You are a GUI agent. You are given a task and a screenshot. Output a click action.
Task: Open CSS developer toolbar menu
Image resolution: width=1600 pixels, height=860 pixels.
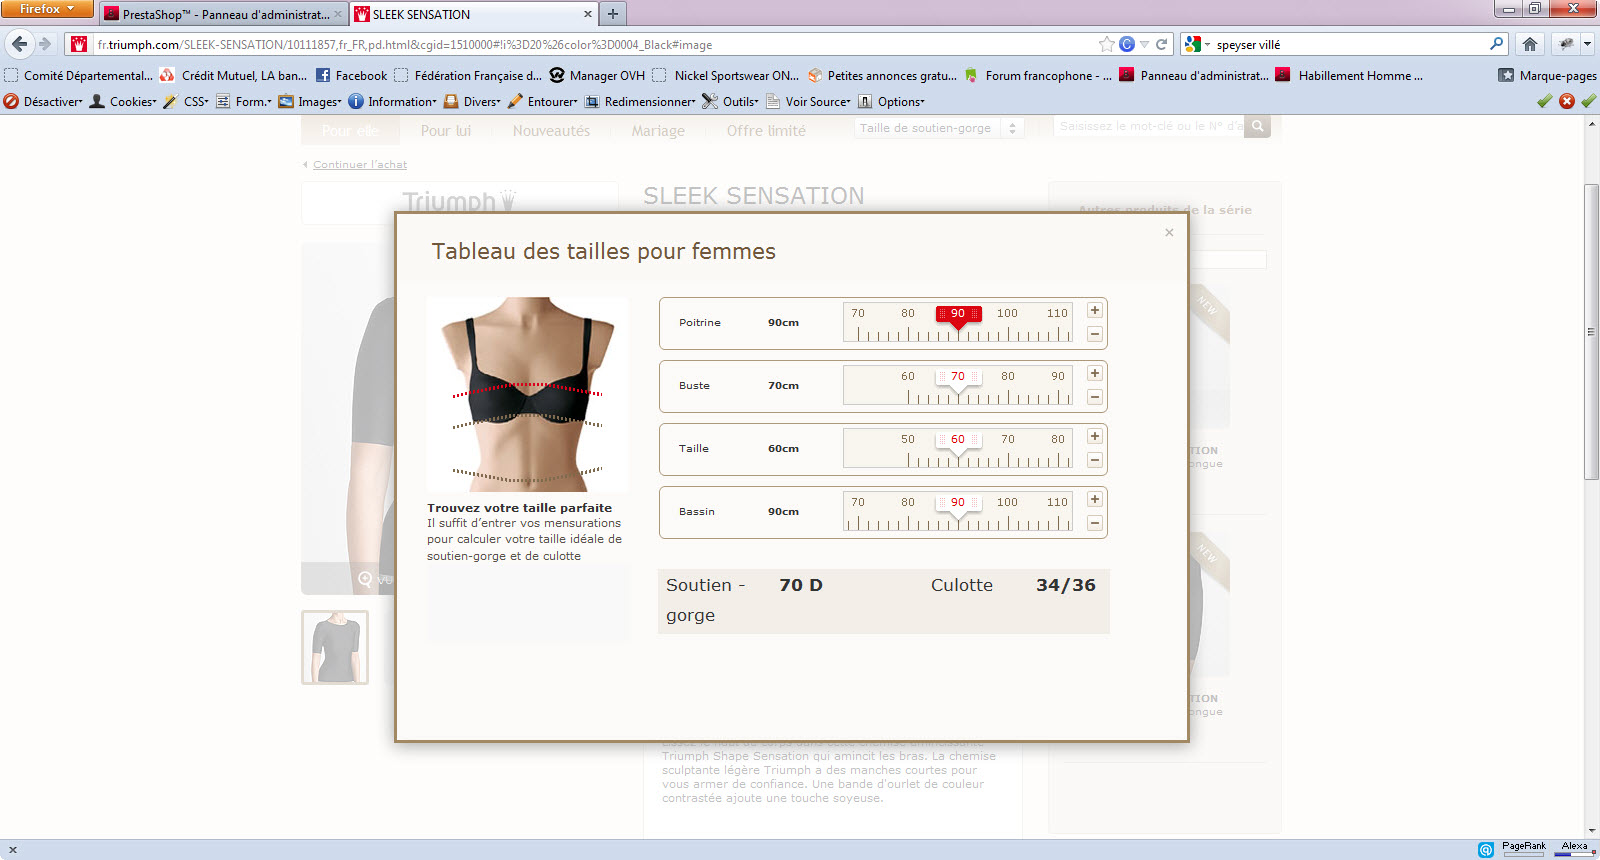186,101
